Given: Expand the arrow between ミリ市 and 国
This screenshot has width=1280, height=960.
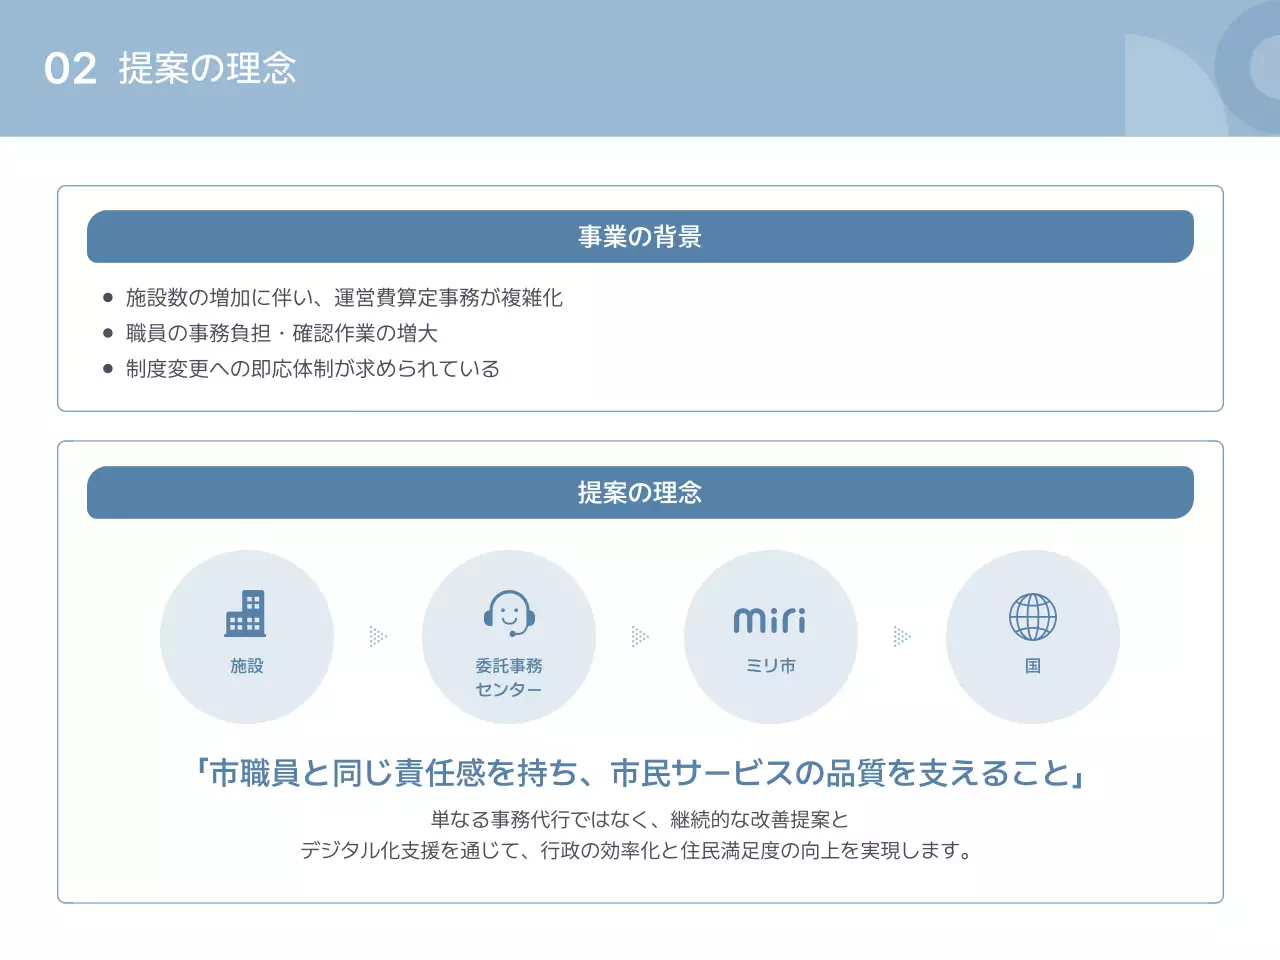Looking at the screenshot, I should [x=903, y=635].
